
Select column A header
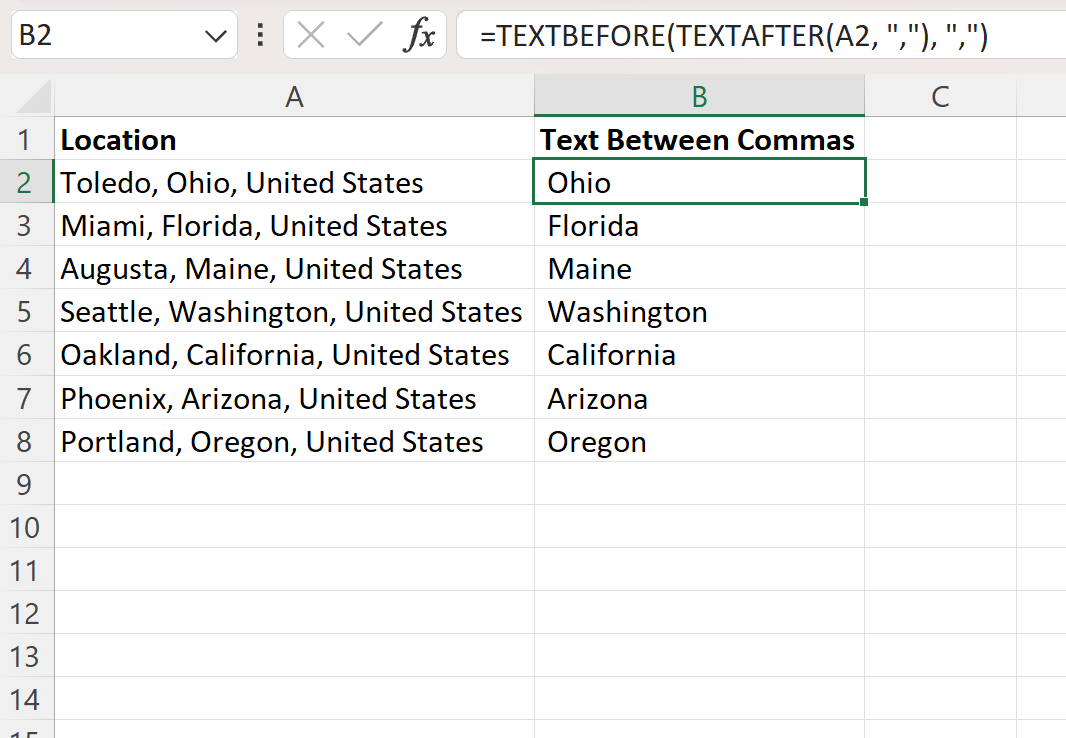[x=294, y=95]
